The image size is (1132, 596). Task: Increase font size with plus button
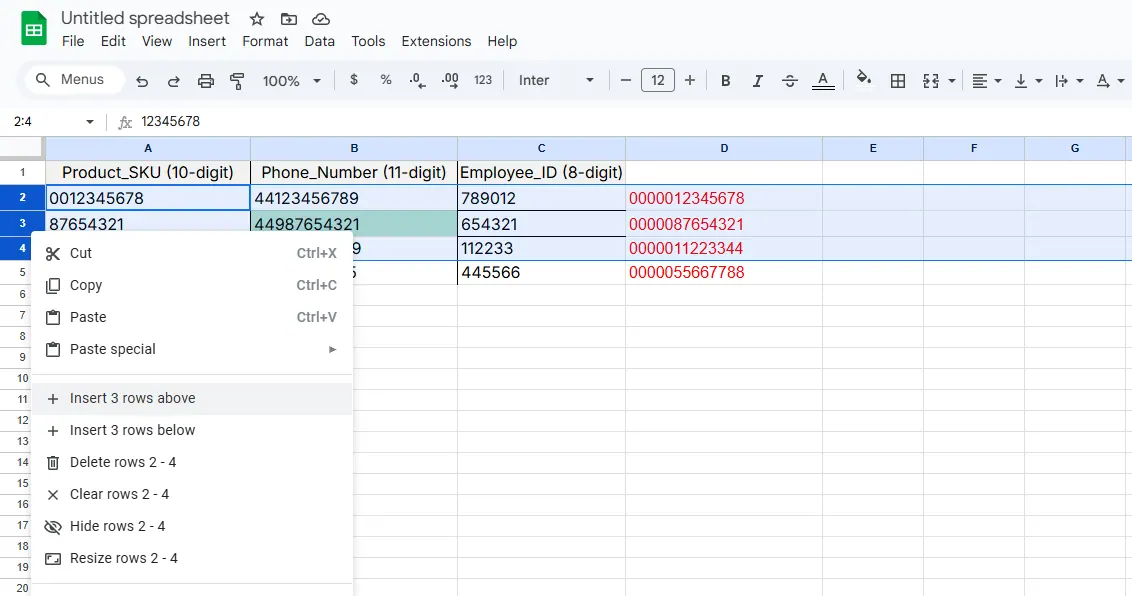tap(690, 80)
